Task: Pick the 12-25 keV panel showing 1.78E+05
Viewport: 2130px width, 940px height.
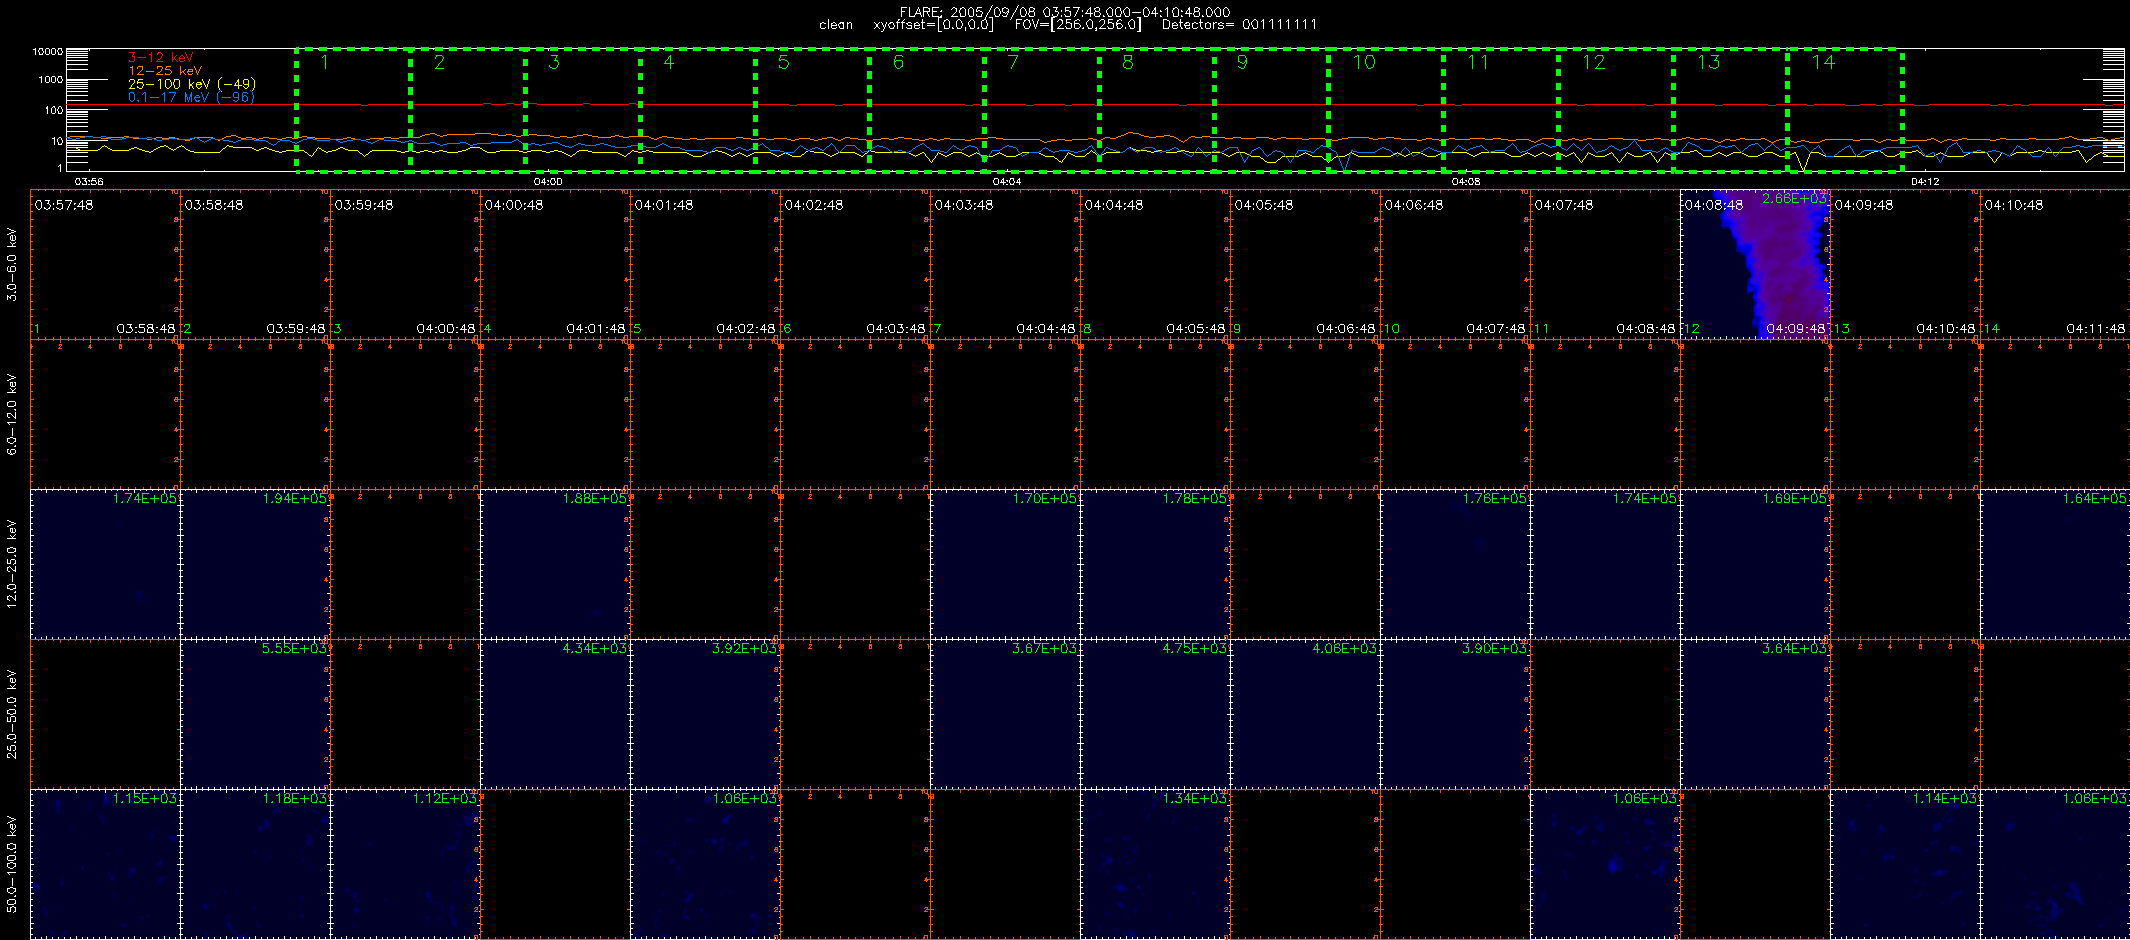Action: (1155, 564)
